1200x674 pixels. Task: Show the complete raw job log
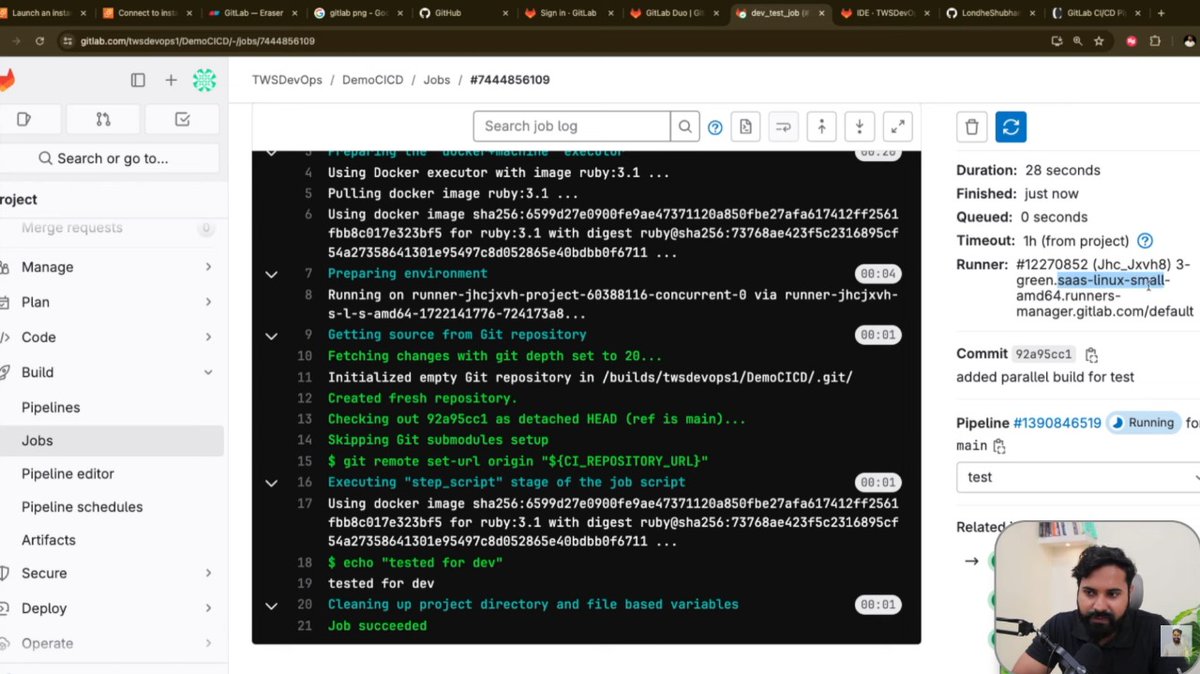[745, 127]
